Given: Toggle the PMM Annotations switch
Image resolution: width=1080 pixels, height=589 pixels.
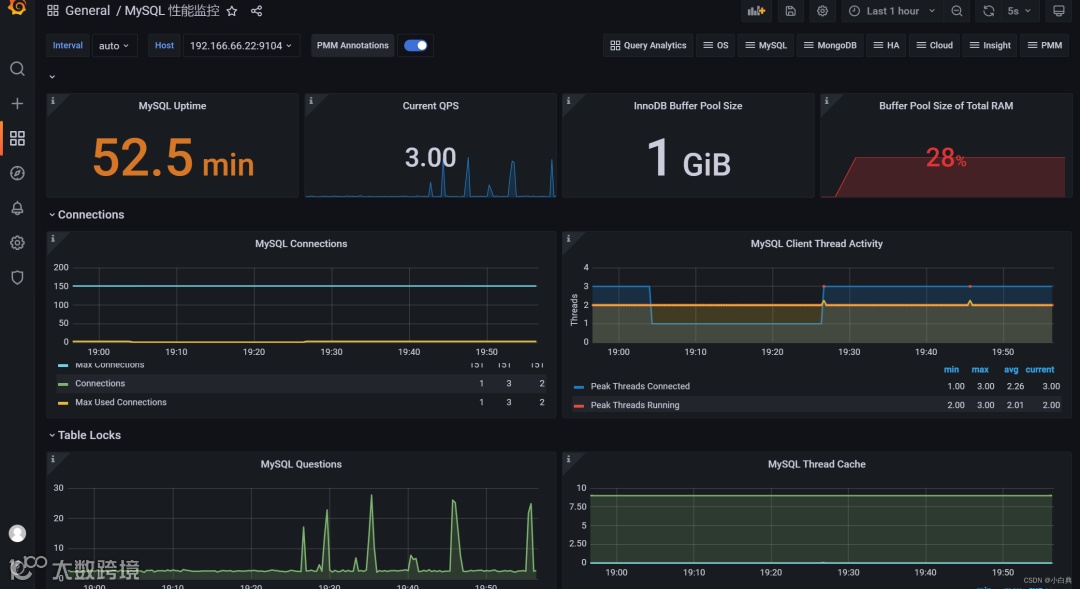Looking at the screenshot, I should (x=415, y=45).
